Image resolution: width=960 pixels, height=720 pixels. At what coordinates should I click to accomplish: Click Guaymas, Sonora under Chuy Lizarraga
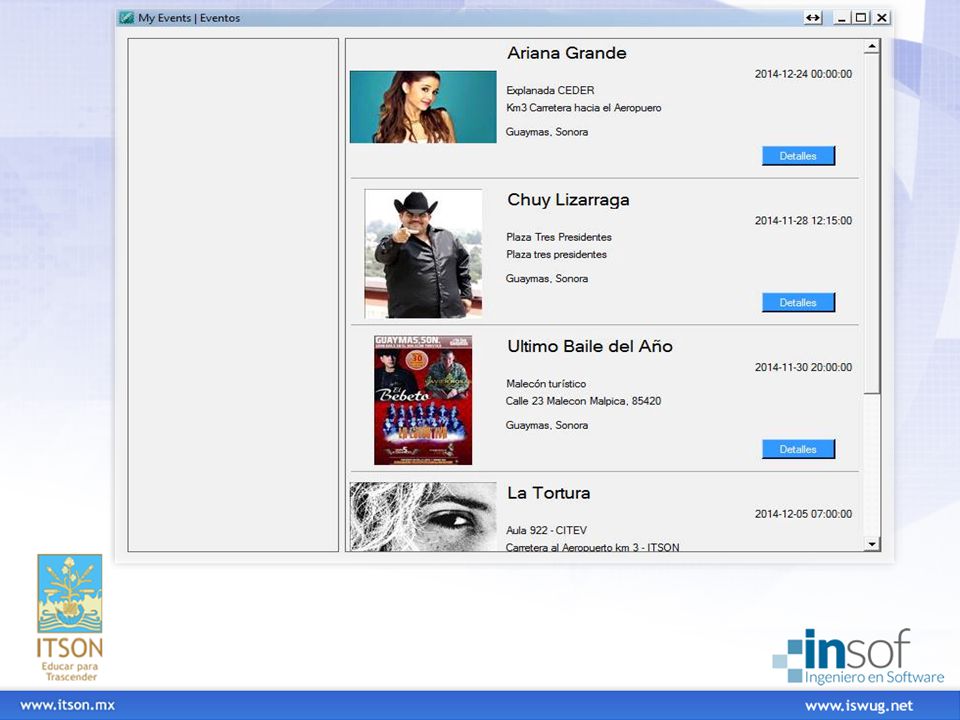(547, 279)
